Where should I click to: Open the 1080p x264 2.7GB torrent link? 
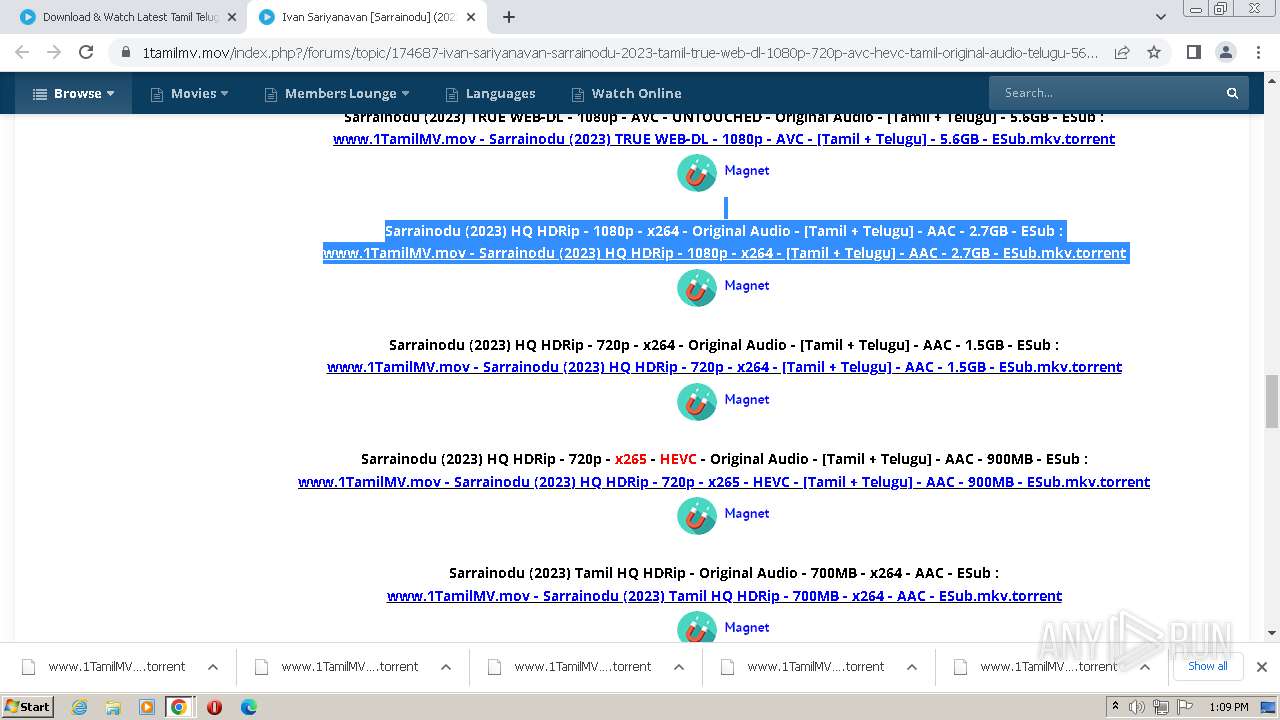pyautogui.click(x=725, y=253)
